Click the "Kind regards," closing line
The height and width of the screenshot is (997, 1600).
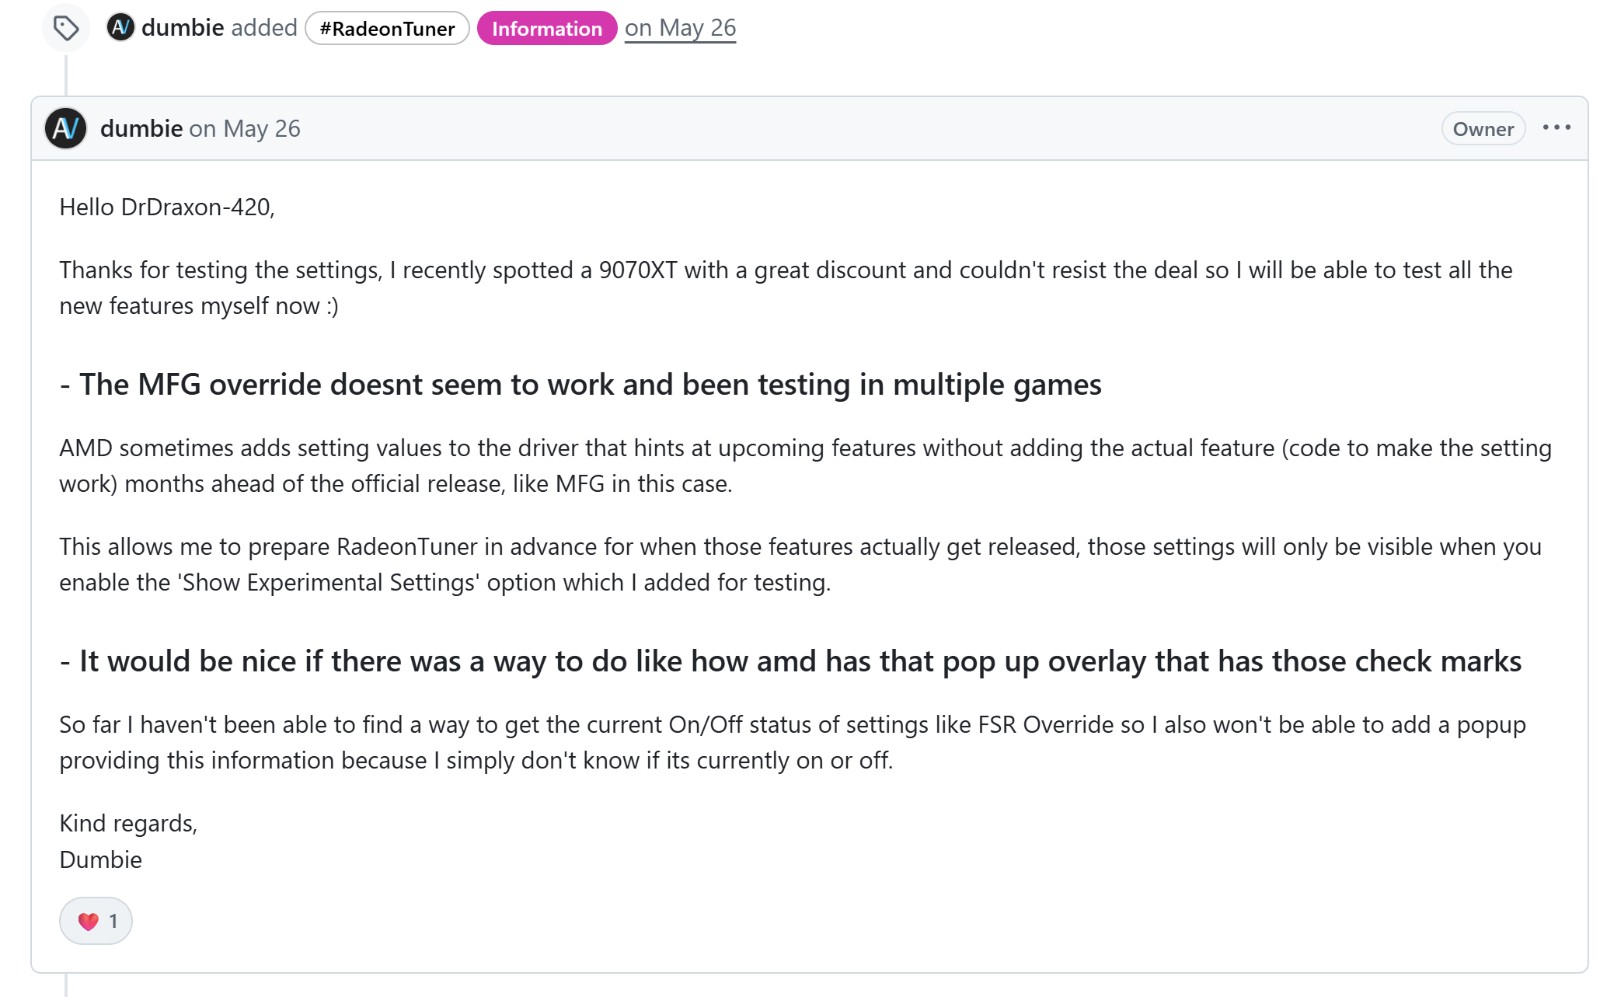tap(128, 823)
